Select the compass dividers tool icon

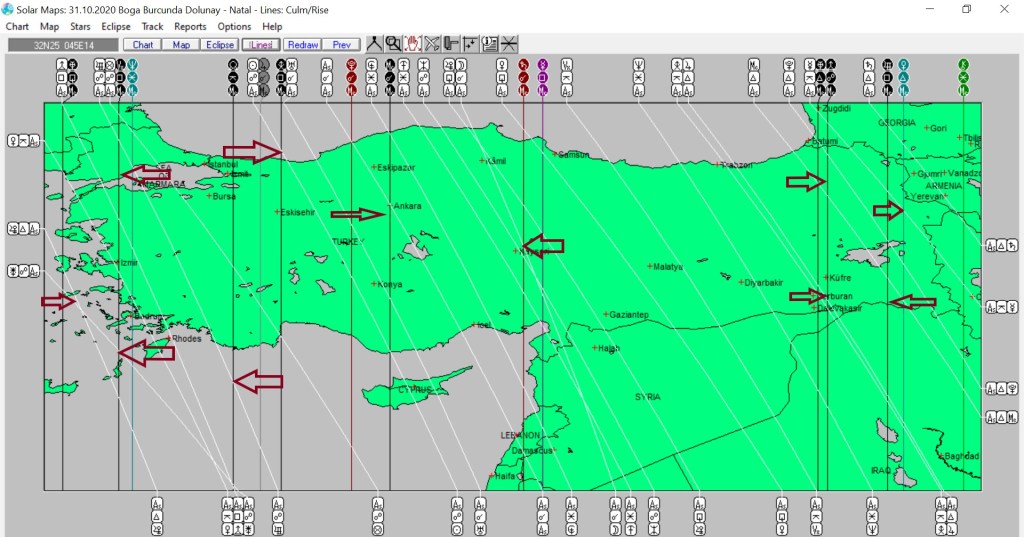[373, 44]
